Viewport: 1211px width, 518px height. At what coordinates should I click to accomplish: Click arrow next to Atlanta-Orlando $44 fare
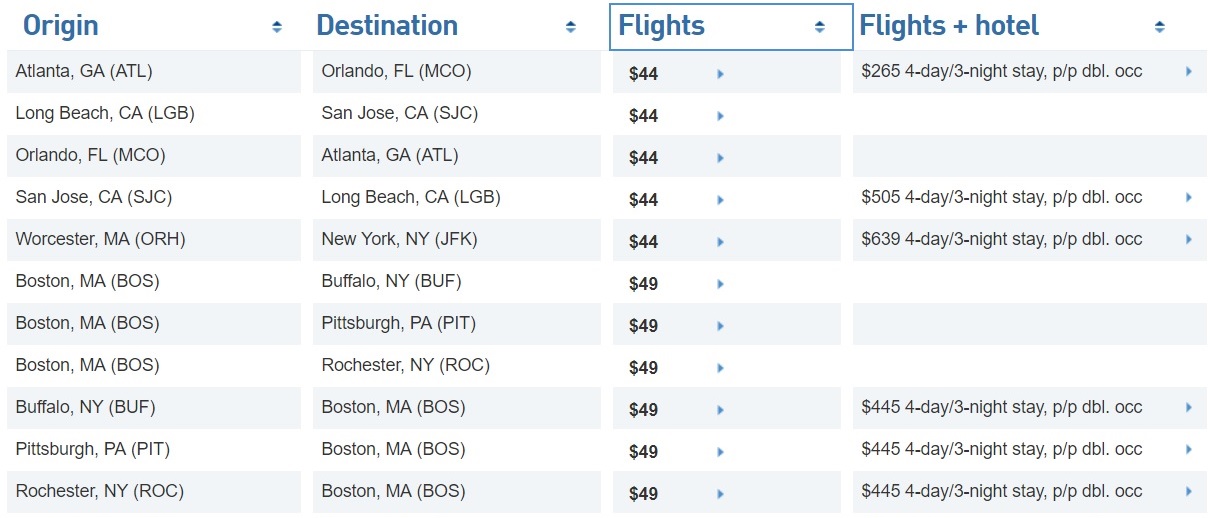(720, 74)
